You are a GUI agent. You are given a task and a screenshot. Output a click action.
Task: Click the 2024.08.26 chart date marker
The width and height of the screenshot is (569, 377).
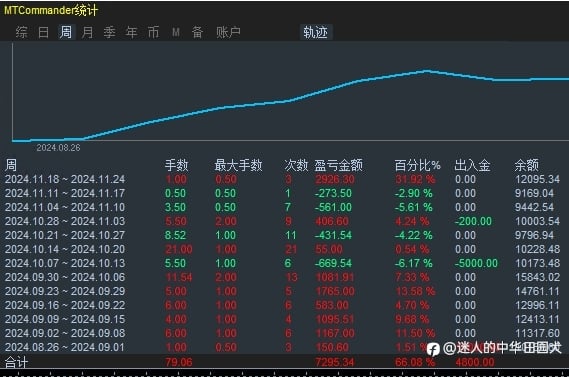[58, 148]
